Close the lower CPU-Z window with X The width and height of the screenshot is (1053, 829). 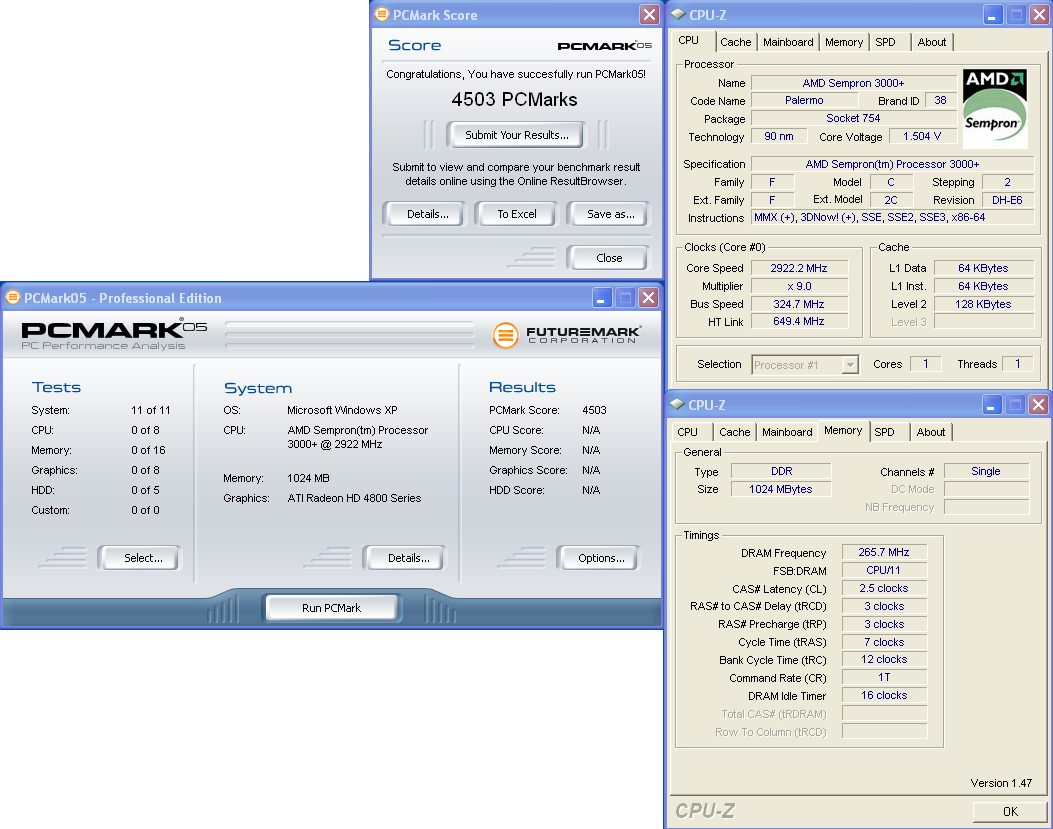pos(1038,404)
